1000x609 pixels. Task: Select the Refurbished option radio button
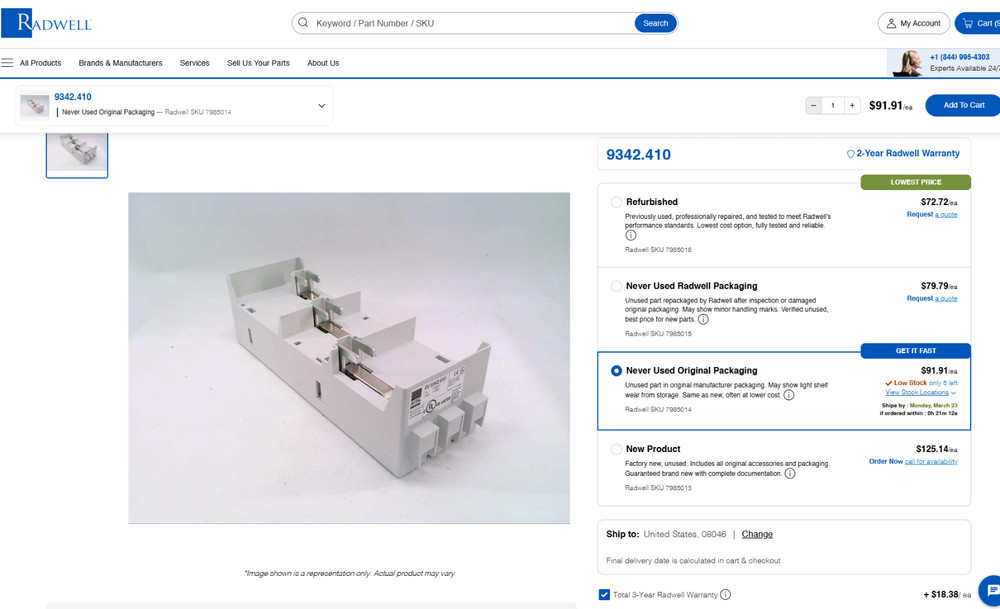point(616,202)
